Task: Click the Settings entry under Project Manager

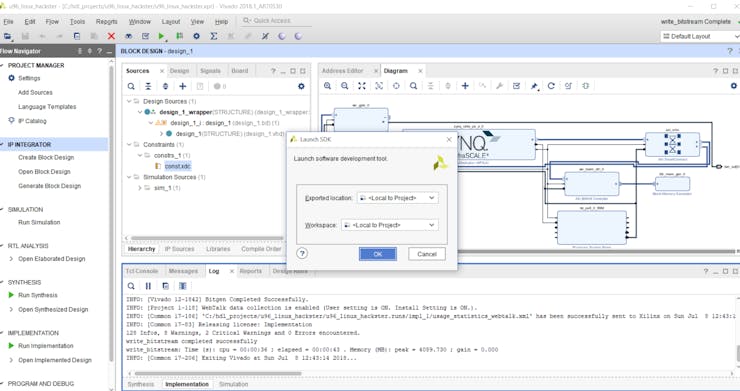Action: (29, 78)
